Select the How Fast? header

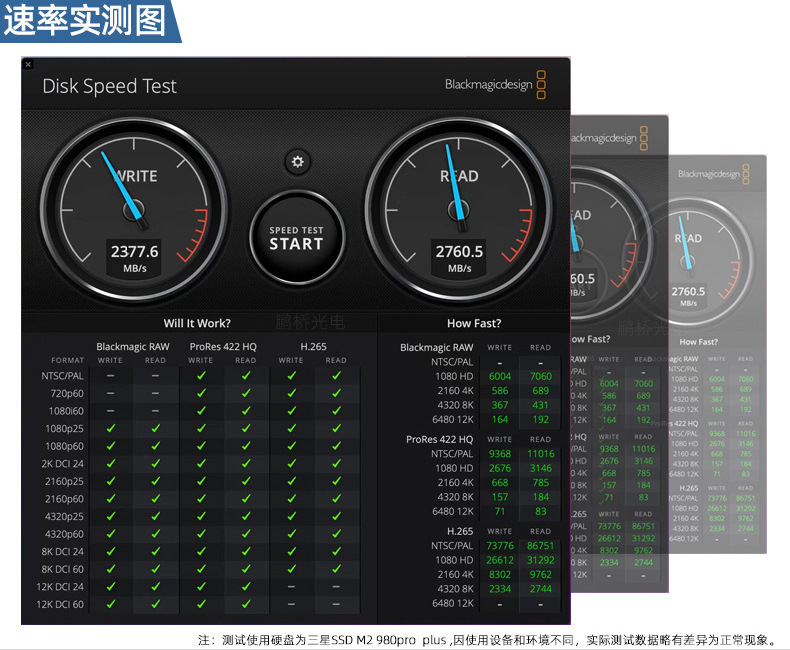point(474,323)
